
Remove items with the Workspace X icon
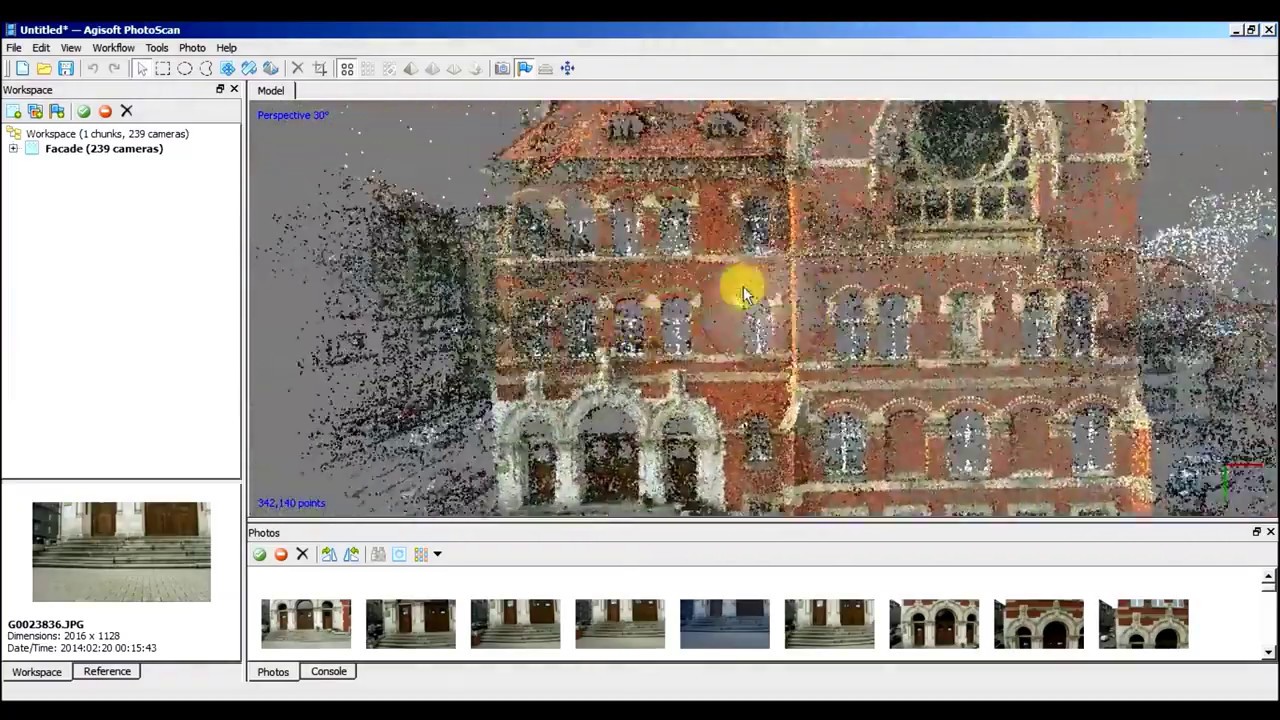[x=126, y=111]
